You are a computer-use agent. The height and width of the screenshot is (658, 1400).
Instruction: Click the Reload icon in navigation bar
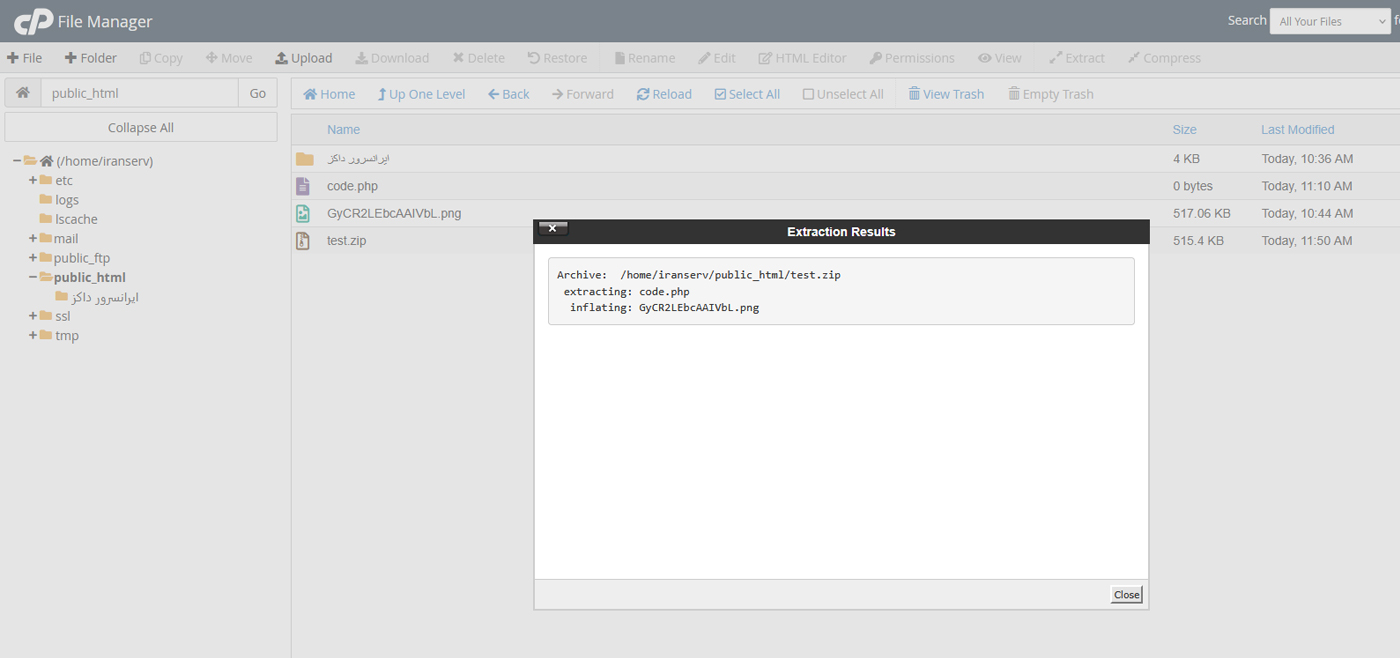[x=643, y=94]
